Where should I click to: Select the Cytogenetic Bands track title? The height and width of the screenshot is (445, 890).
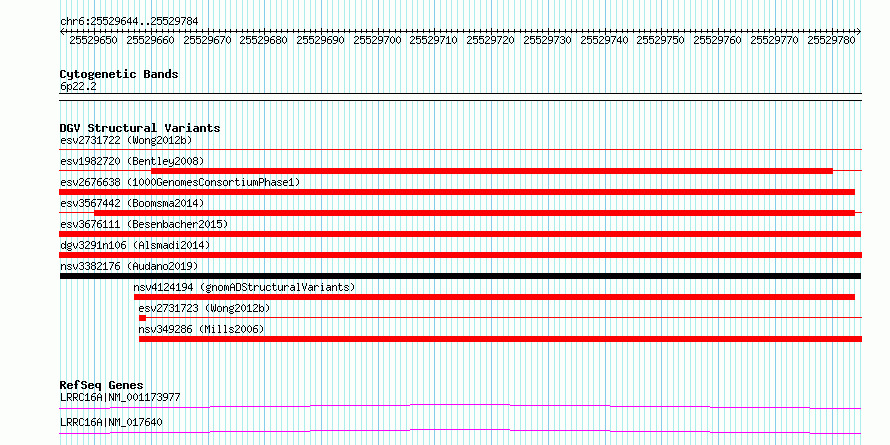pyautogui.click(x=119, y=74)
